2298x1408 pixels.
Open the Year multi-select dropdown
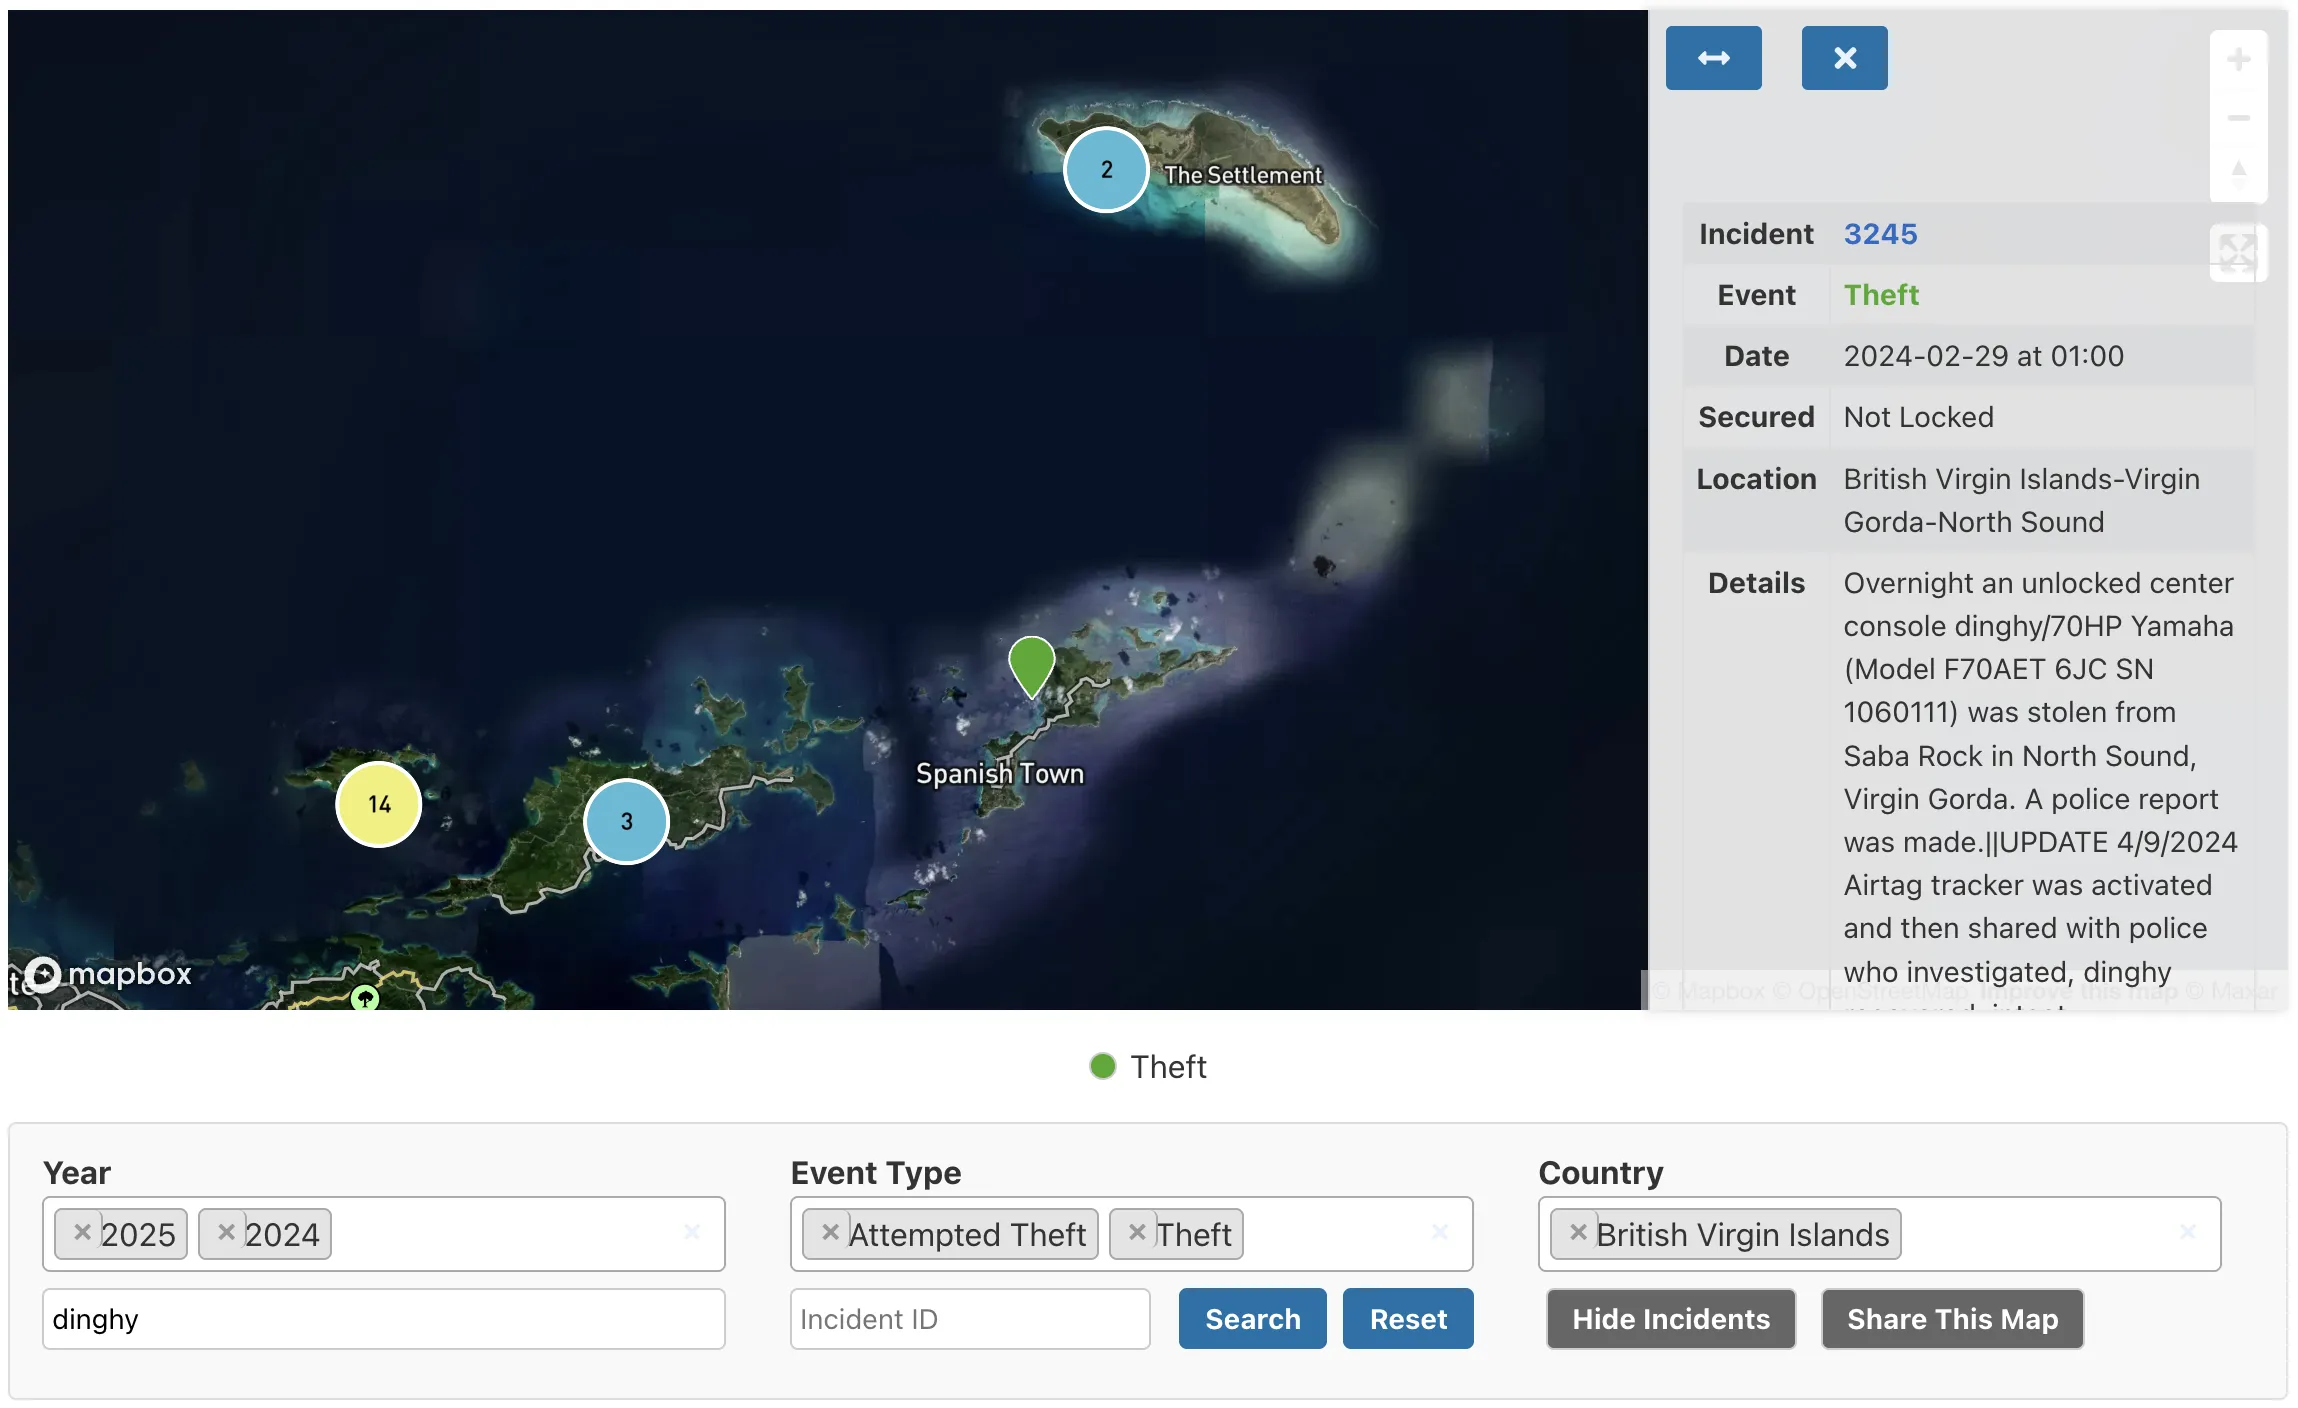point(500,1234)
